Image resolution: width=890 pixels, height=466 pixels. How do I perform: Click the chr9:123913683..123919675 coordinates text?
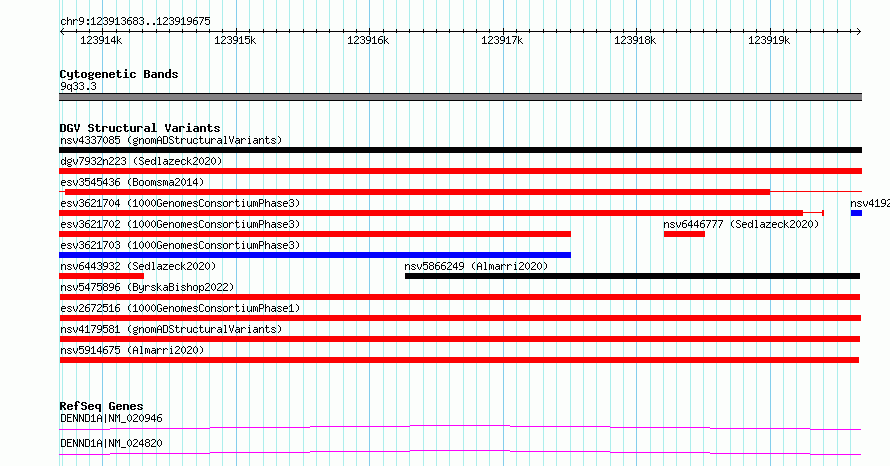(135, 22)
